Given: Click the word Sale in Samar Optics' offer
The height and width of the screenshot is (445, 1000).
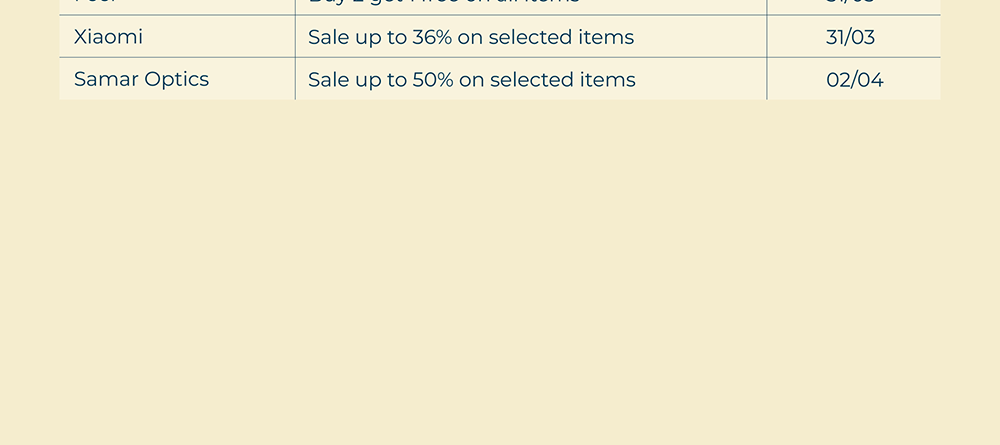Looking at the screenshot, I should [327, 80].
